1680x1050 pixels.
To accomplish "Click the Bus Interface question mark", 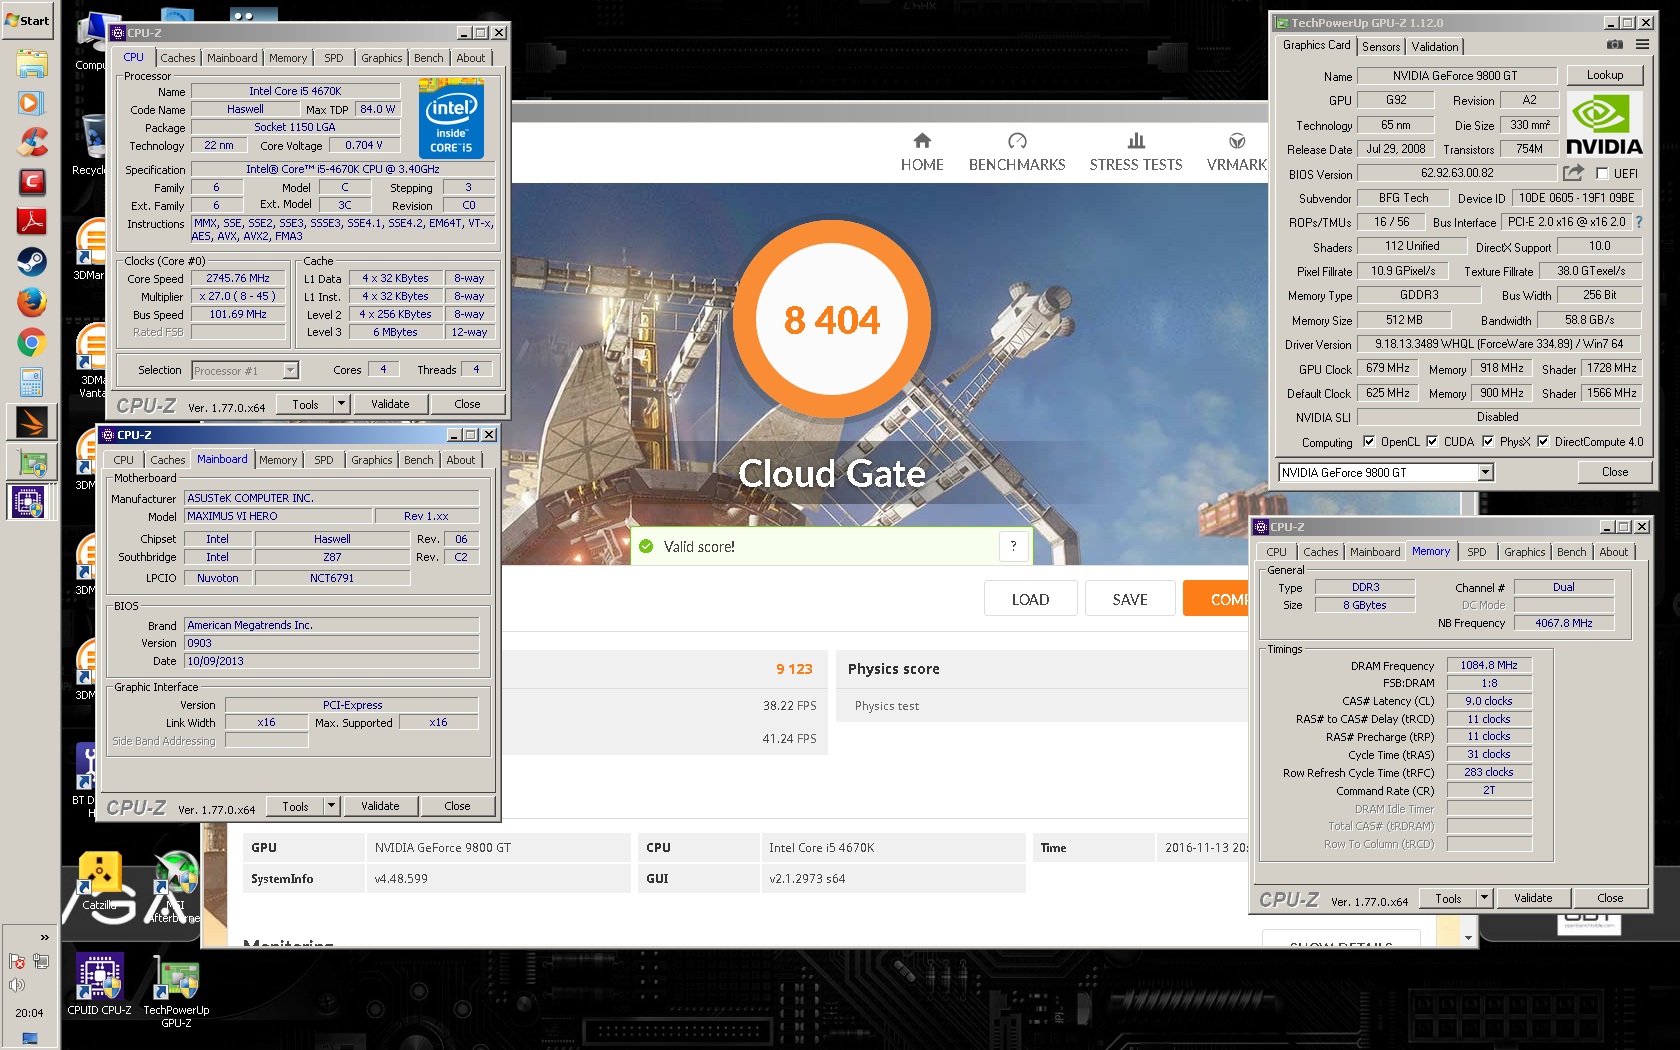I will (1638, 222).
